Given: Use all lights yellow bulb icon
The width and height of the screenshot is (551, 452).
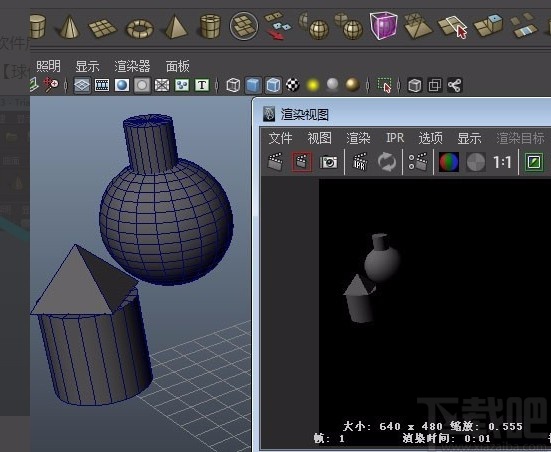Looking at the screenshot, I should click(x=313, y=85).
